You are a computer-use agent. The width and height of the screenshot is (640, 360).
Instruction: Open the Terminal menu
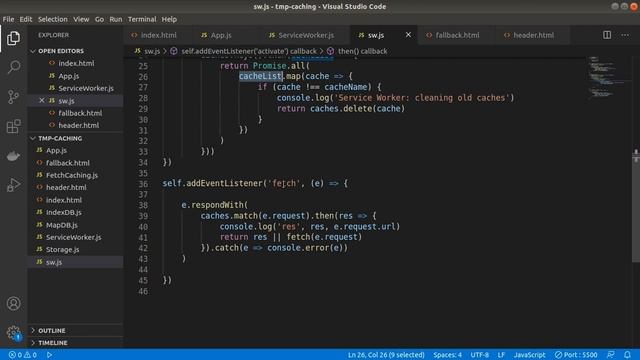pyautogui.click(x=142, y=19)
